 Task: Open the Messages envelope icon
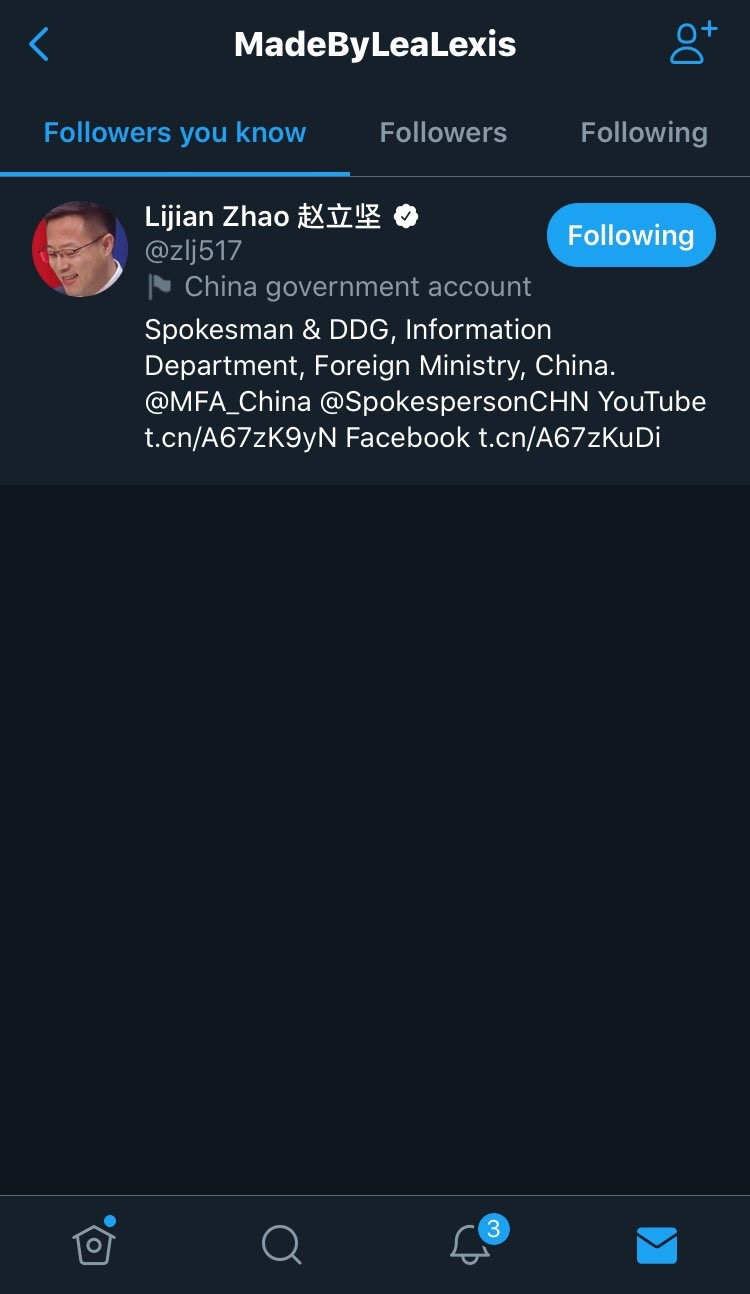(657, 1245)
